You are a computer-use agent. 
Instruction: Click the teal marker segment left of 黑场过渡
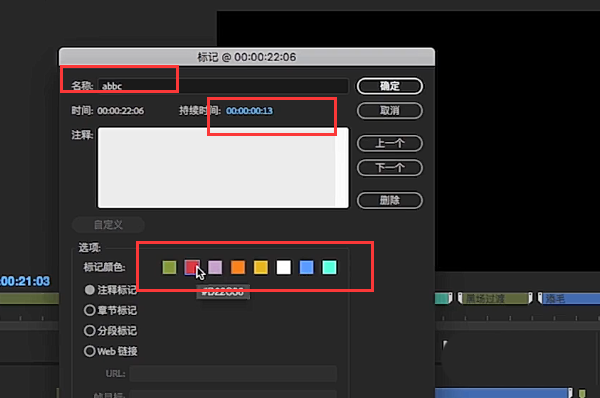pos(444,298)
